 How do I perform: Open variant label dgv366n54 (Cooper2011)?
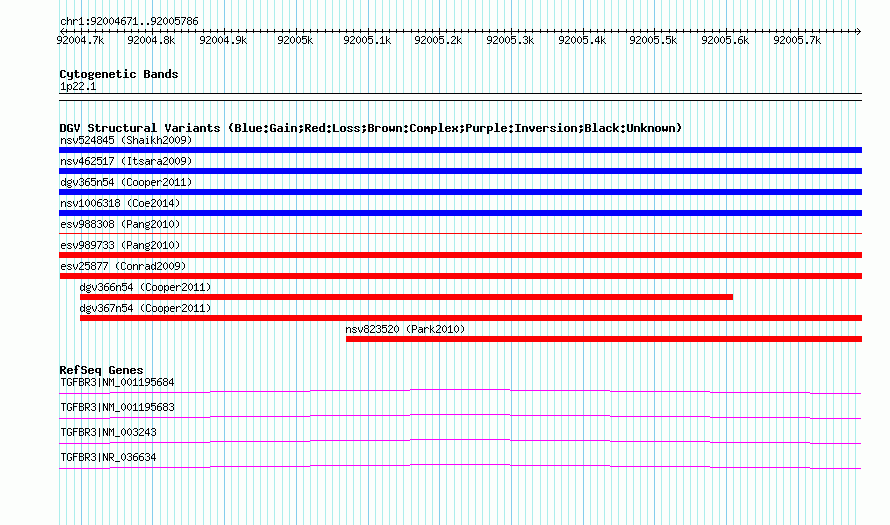tap(145, 287)
